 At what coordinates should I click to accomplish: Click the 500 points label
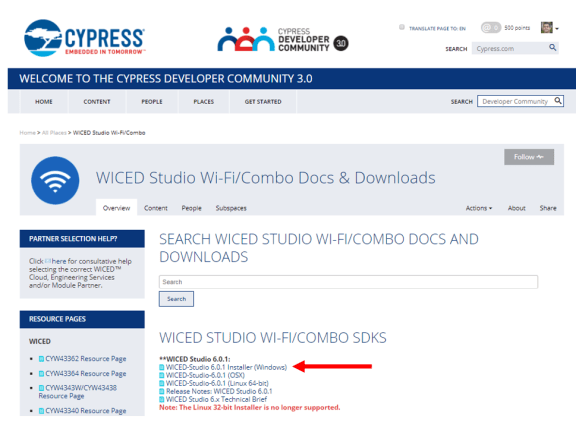[x=517, y=28]
